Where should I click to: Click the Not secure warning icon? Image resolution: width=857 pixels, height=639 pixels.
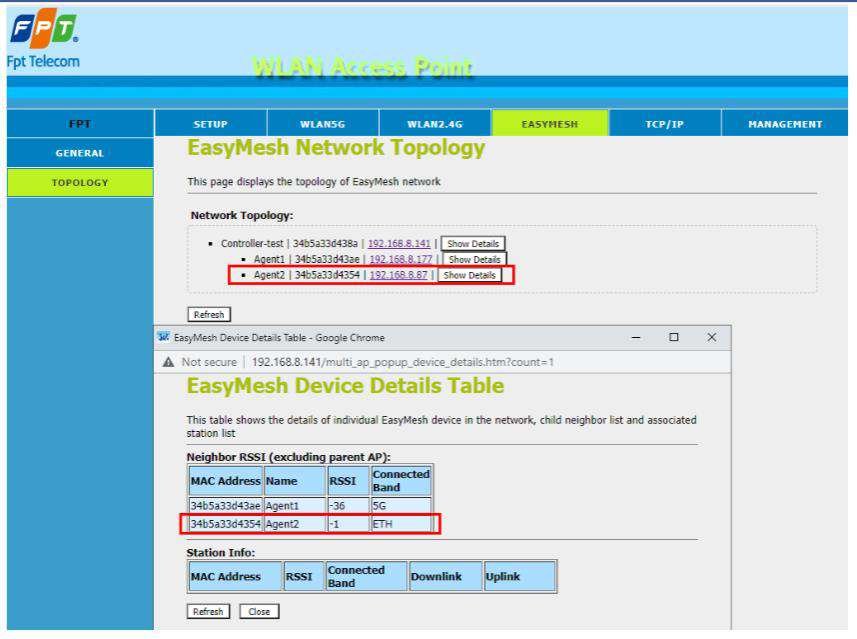click(168, 362)
